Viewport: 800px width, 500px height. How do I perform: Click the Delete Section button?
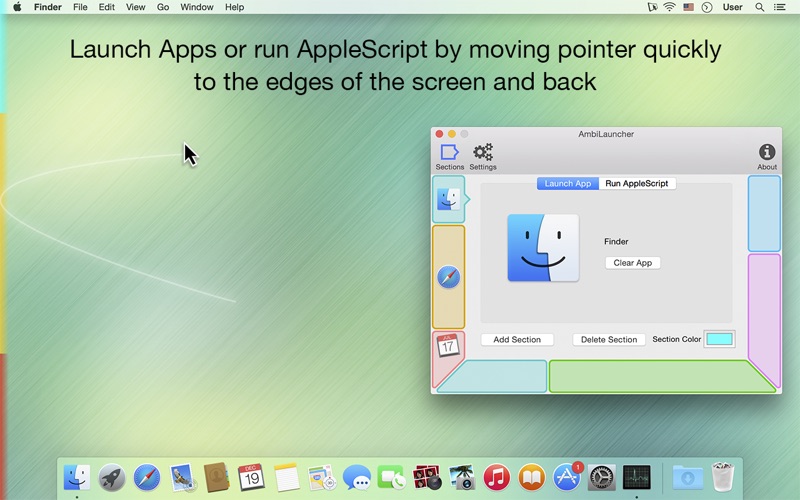609,340
